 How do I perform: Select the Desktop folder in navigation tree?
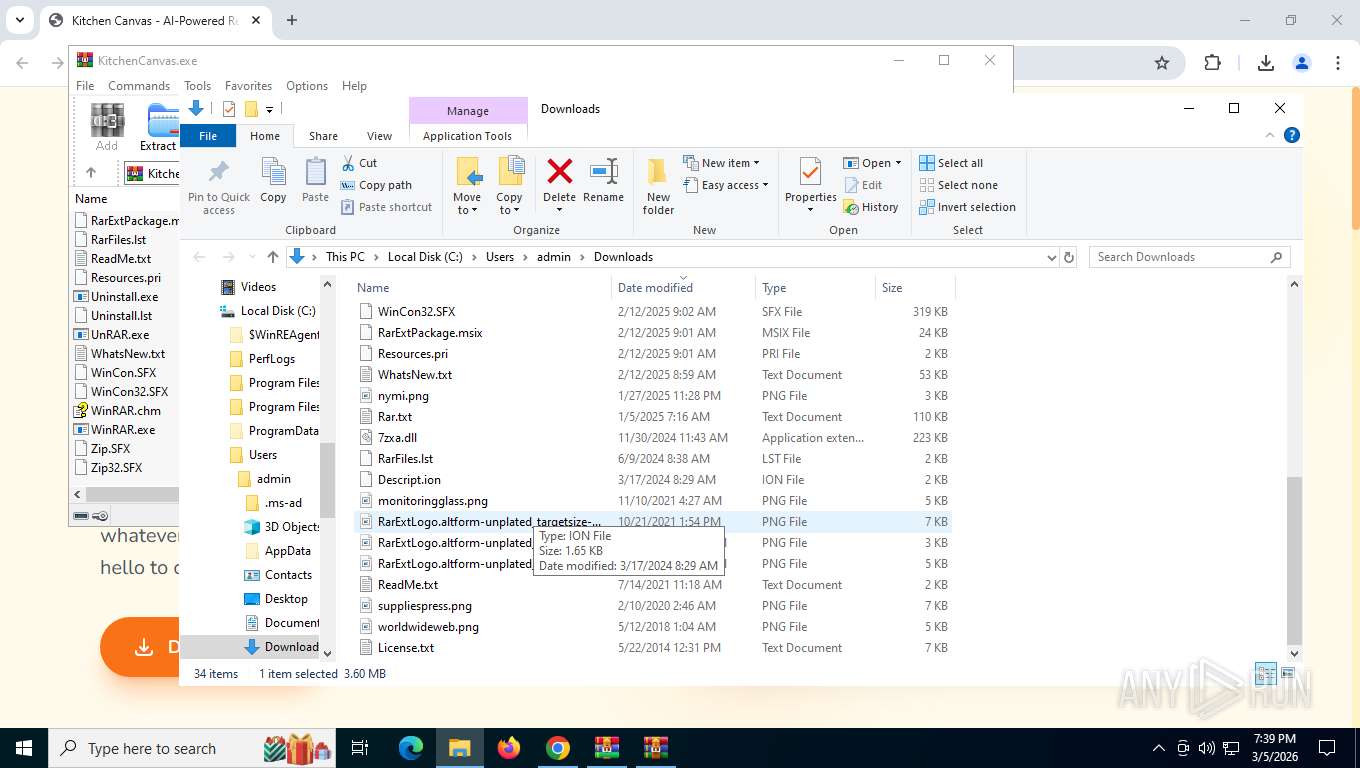pos(286,599)
